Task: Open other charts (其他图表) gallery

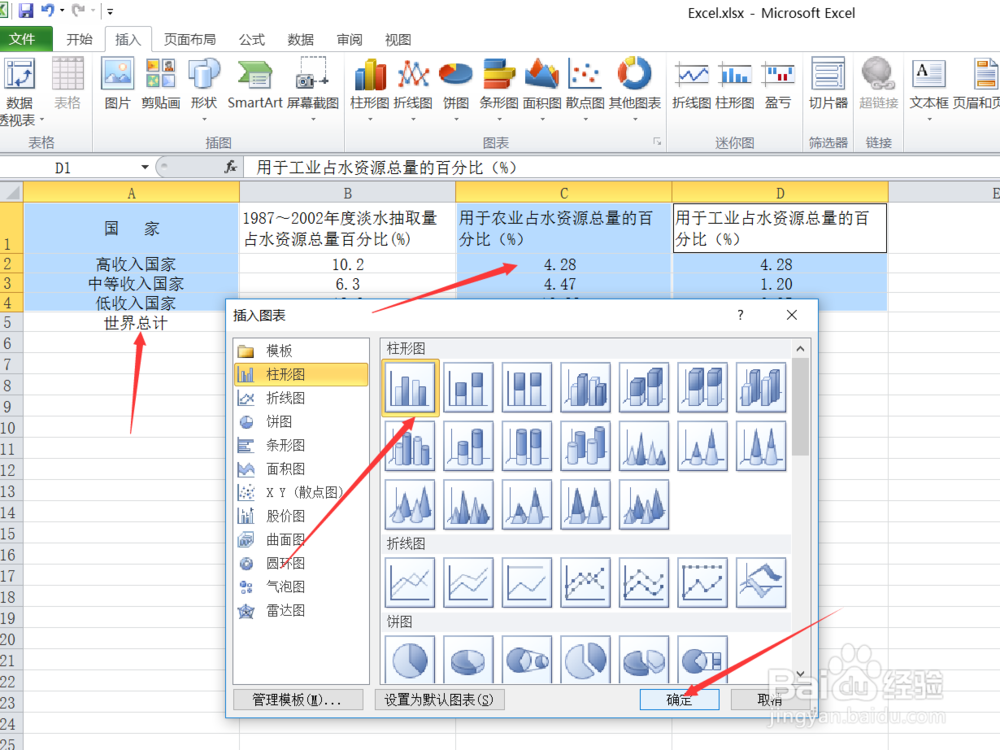Action: pos(635,89)
